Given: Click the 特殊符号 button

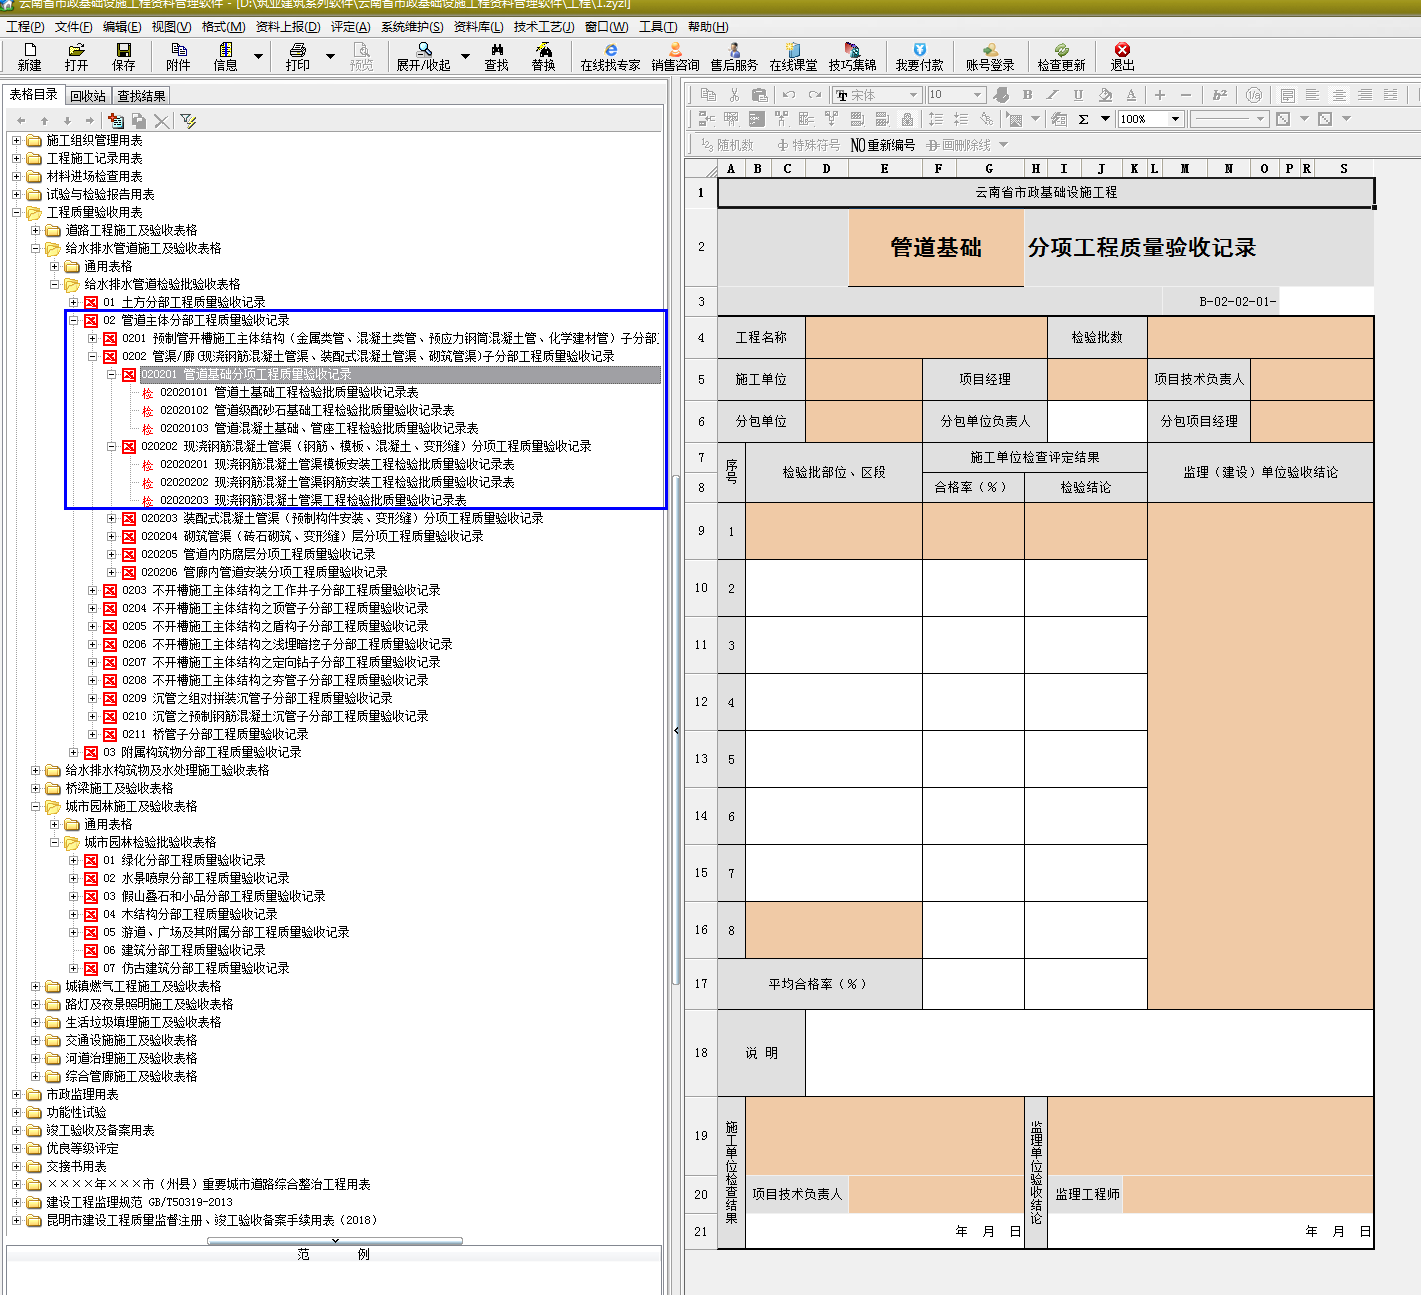Looking at the screenshot, I should pyautogui.click(x=809, y=145).
